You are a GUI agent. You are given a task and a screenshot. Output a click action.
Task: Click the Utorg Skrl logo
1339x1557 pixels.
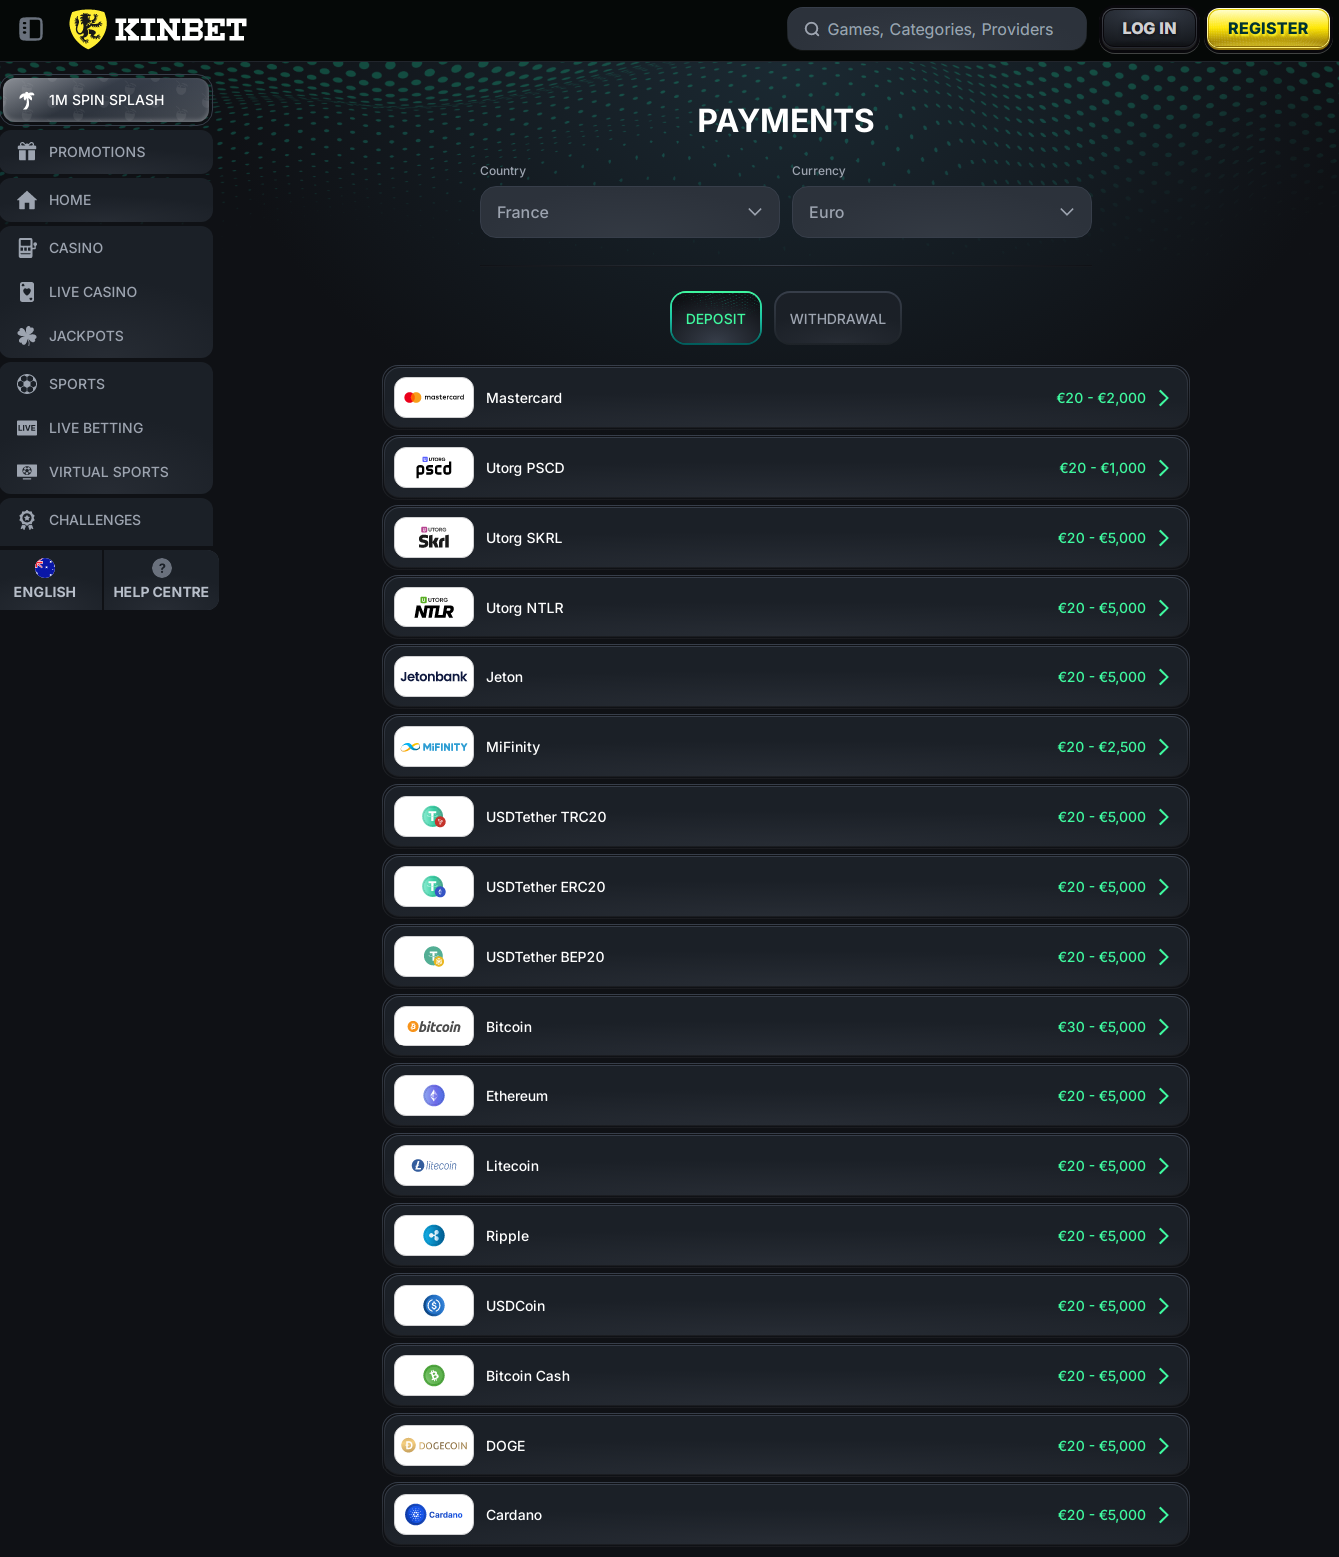pyautogui.click(x=434, y=538)
